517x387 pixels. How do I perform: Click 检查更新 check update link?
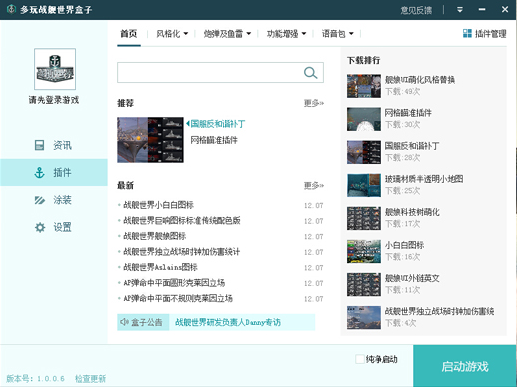click(90, 379)
